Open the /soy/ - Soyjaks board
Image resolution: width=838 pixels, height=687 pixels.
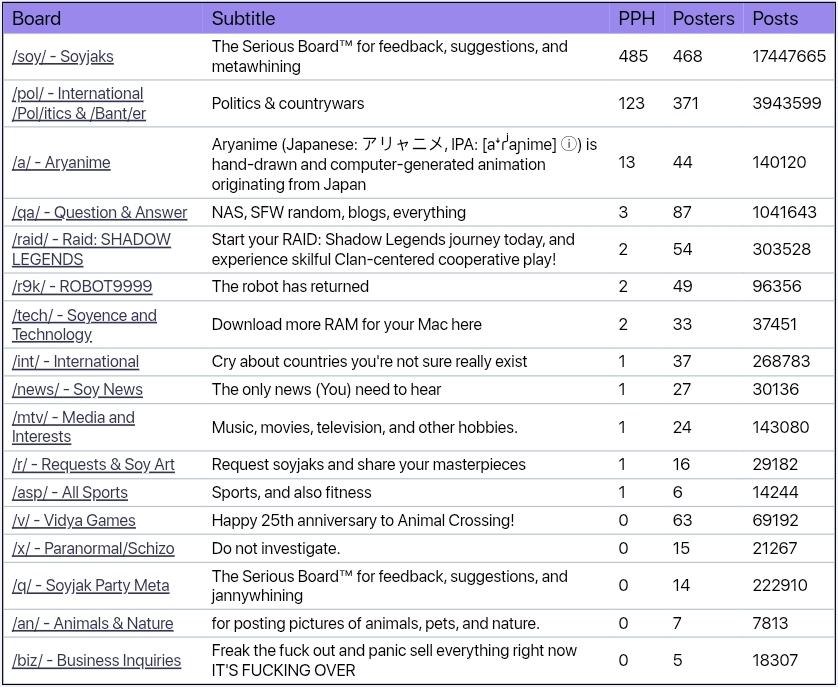(63, 57)
